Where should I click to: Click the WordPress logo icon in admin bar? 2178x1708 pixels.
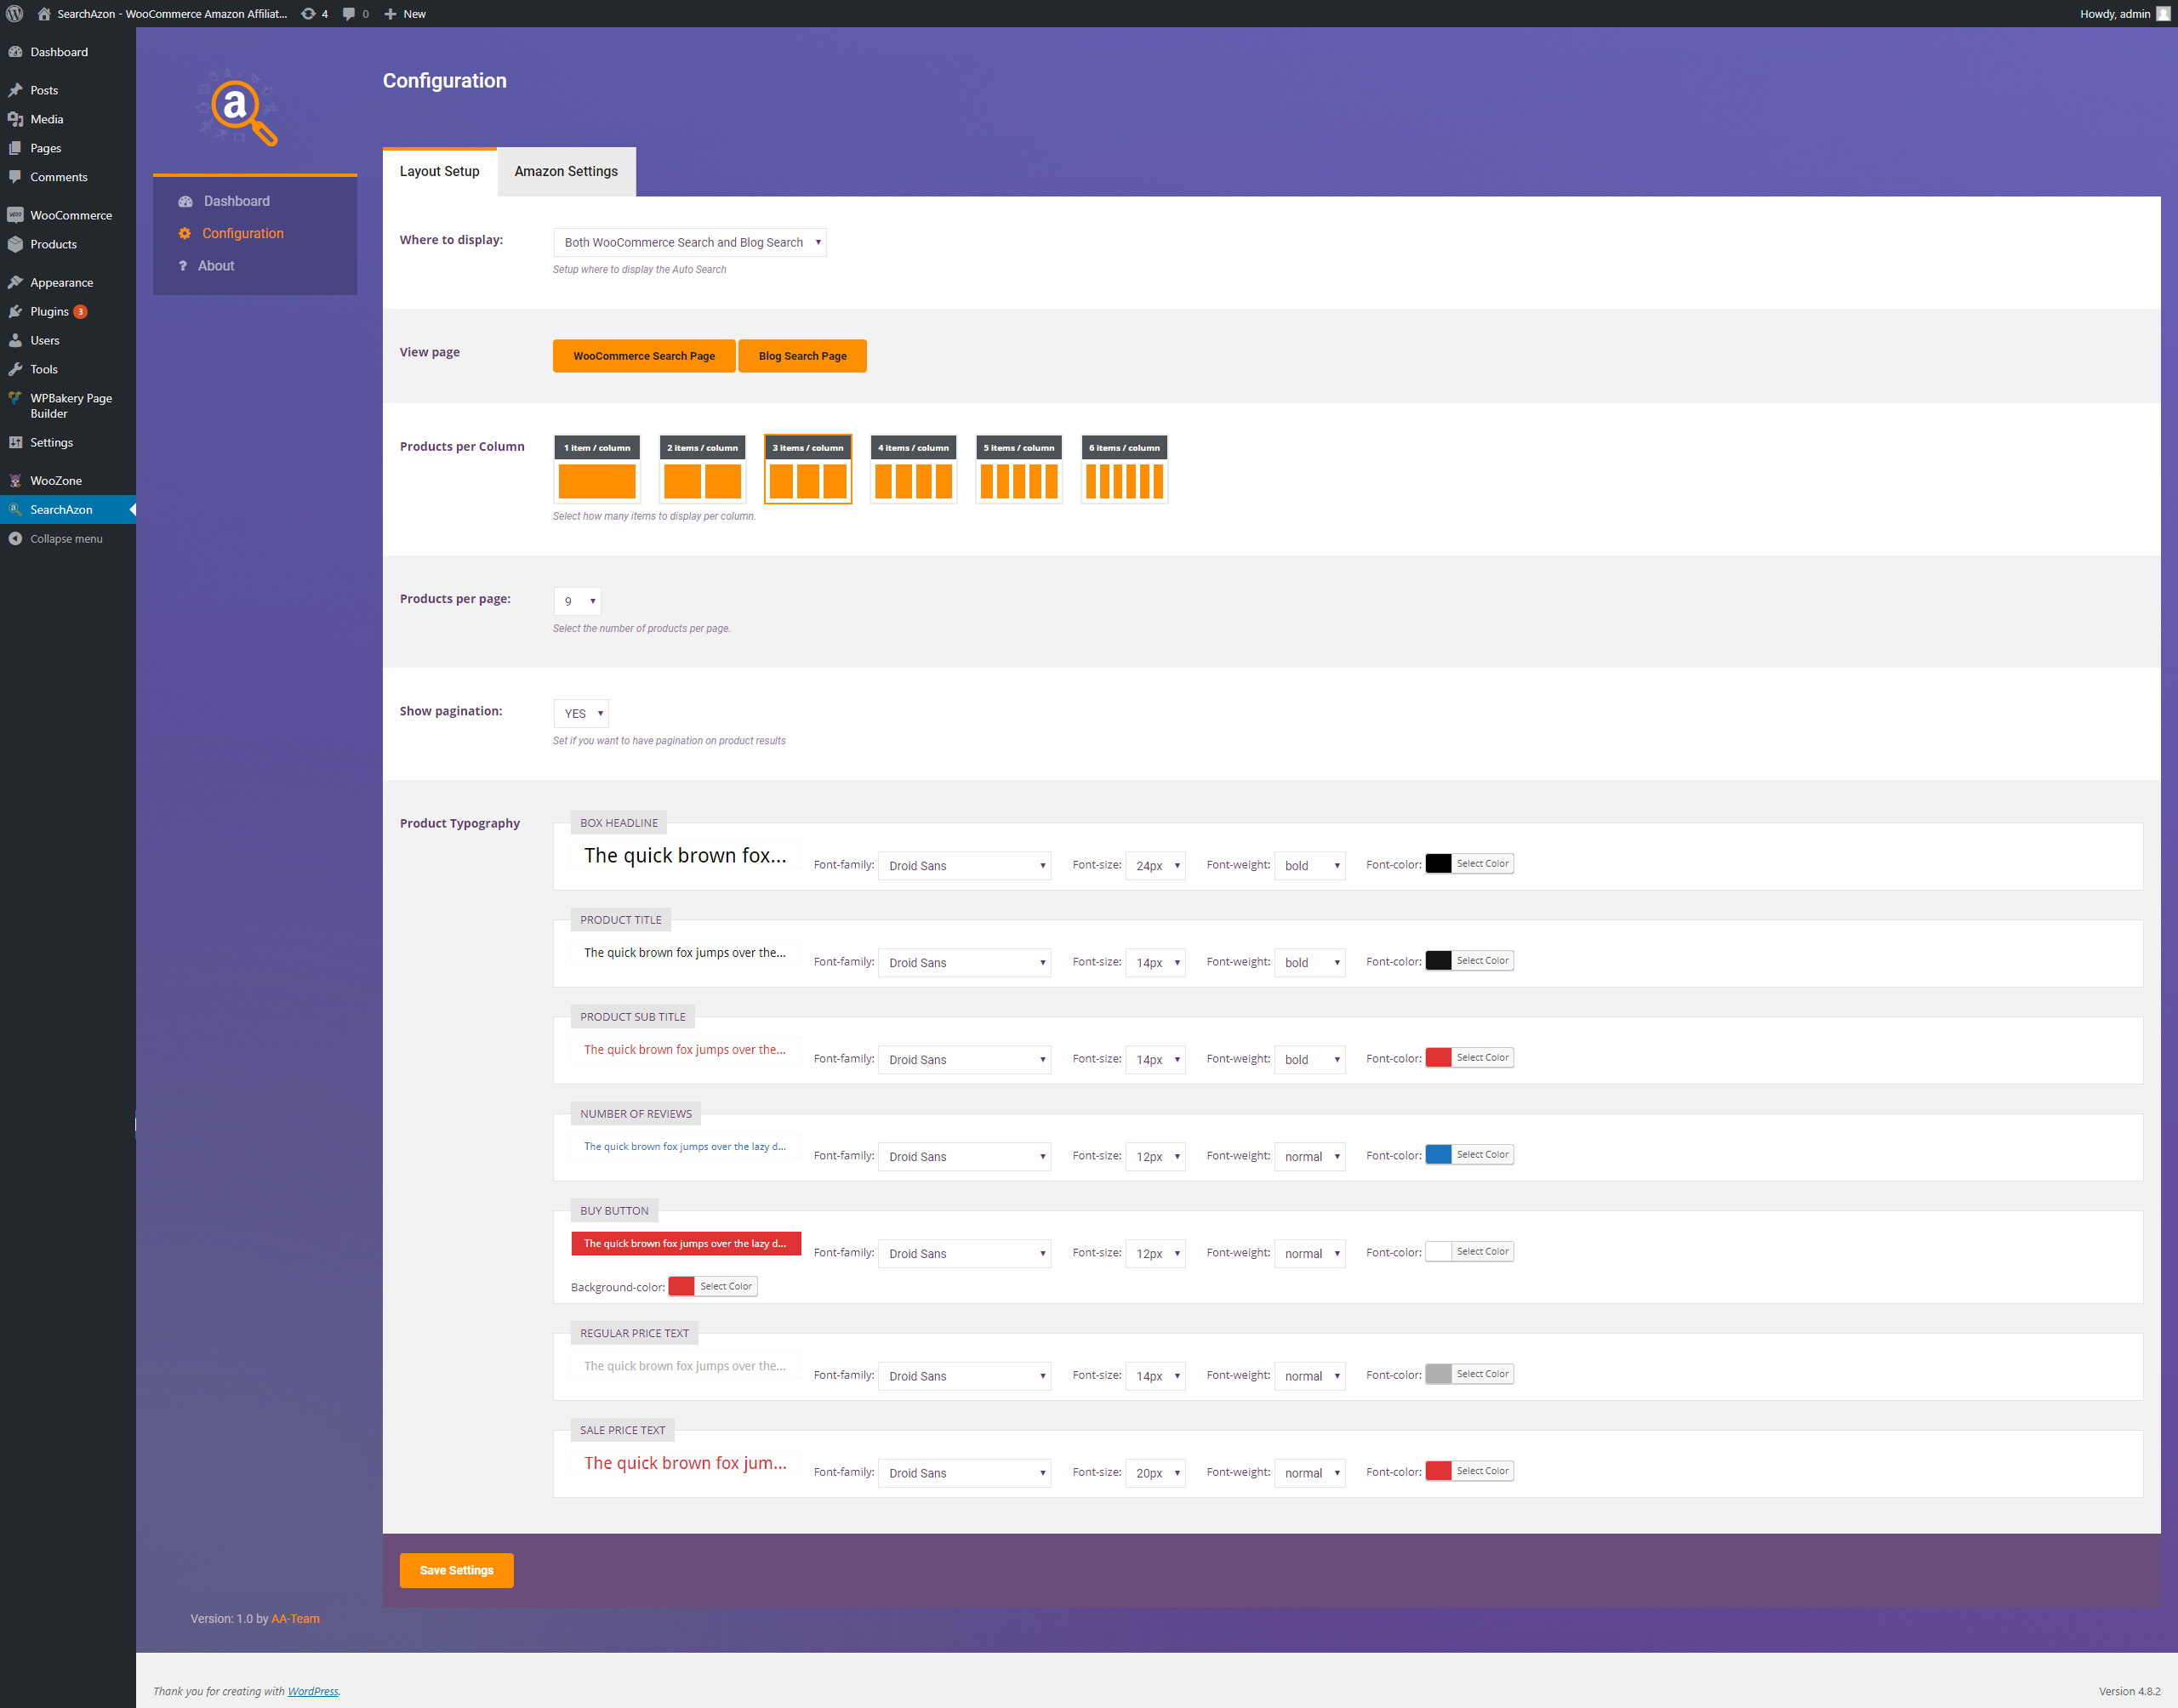point(15,14)
